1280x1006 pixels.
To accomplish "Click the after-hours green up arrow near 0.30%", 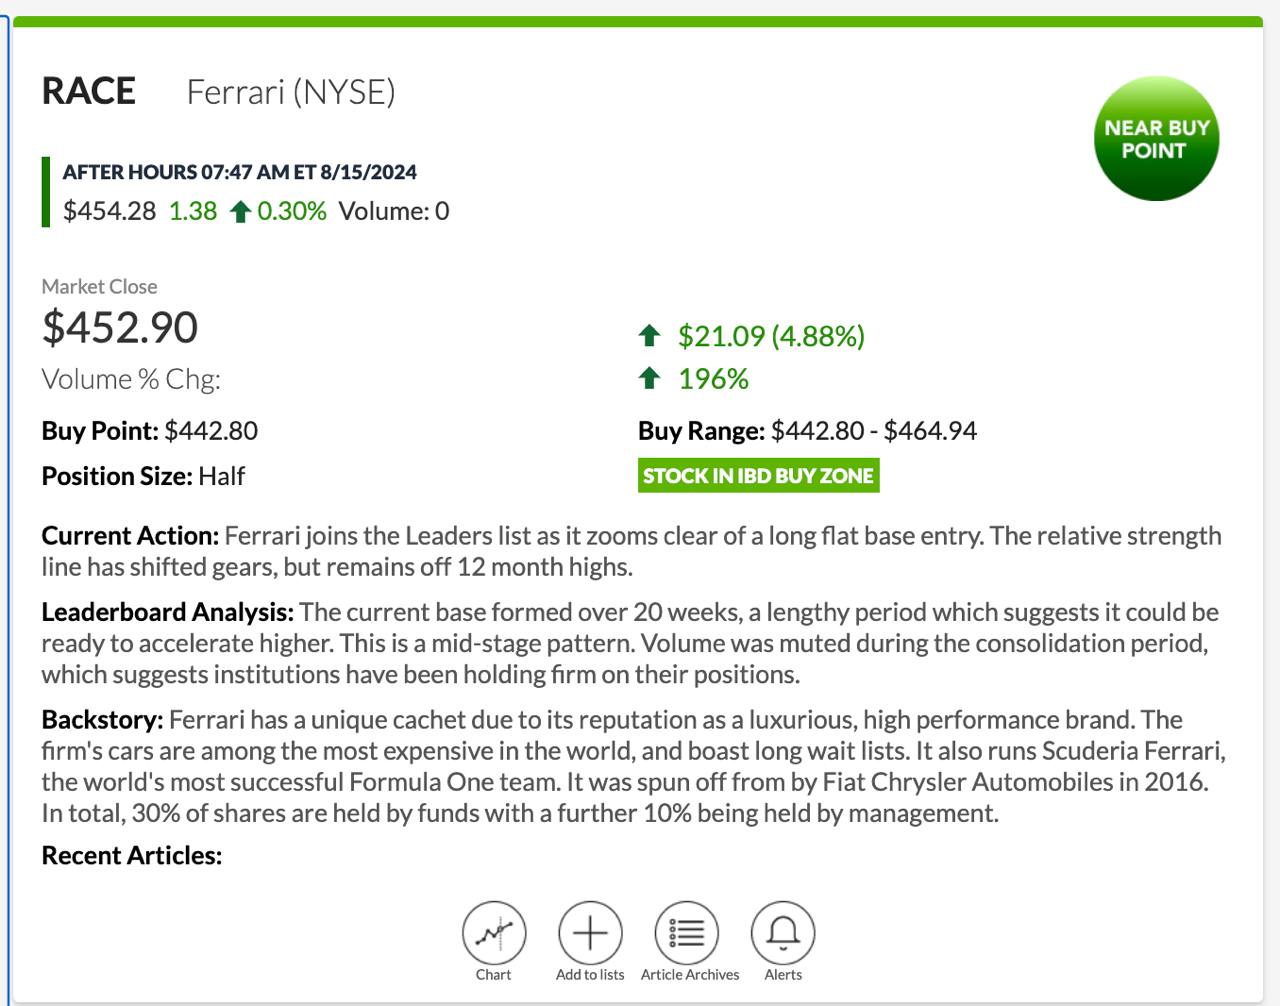I will coord(240,212).
